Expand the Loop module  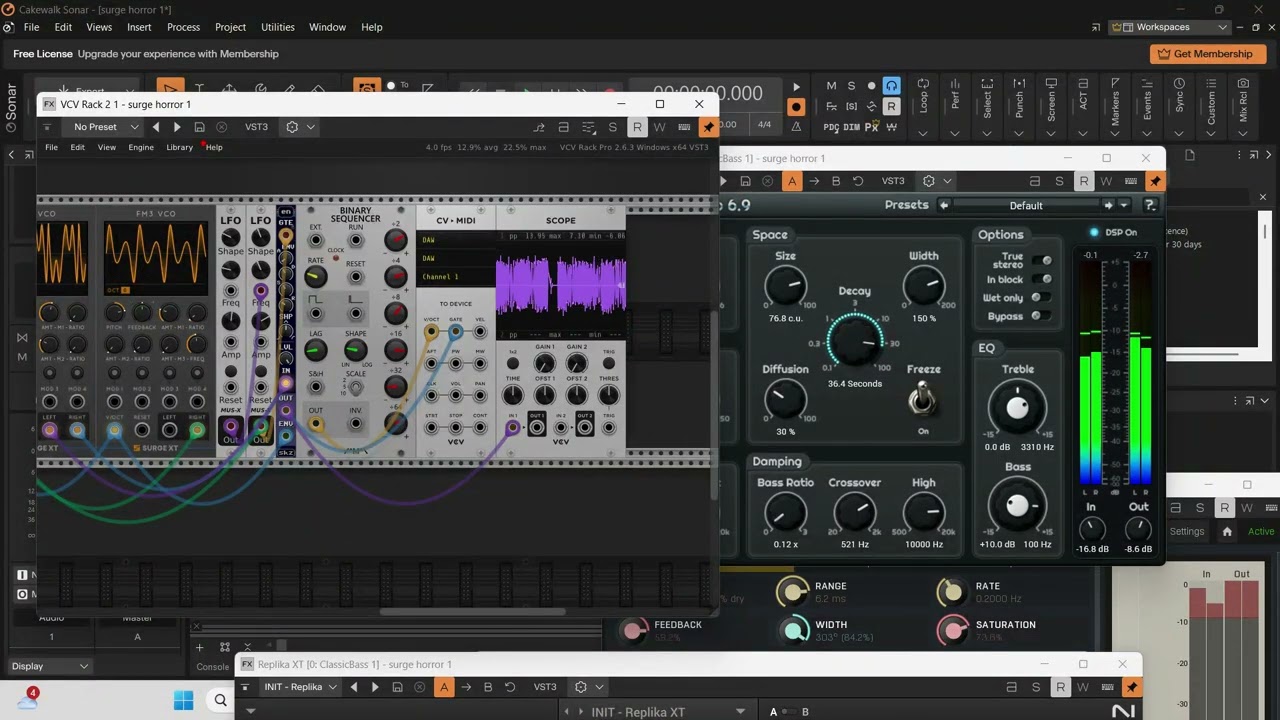coord(923,133)
